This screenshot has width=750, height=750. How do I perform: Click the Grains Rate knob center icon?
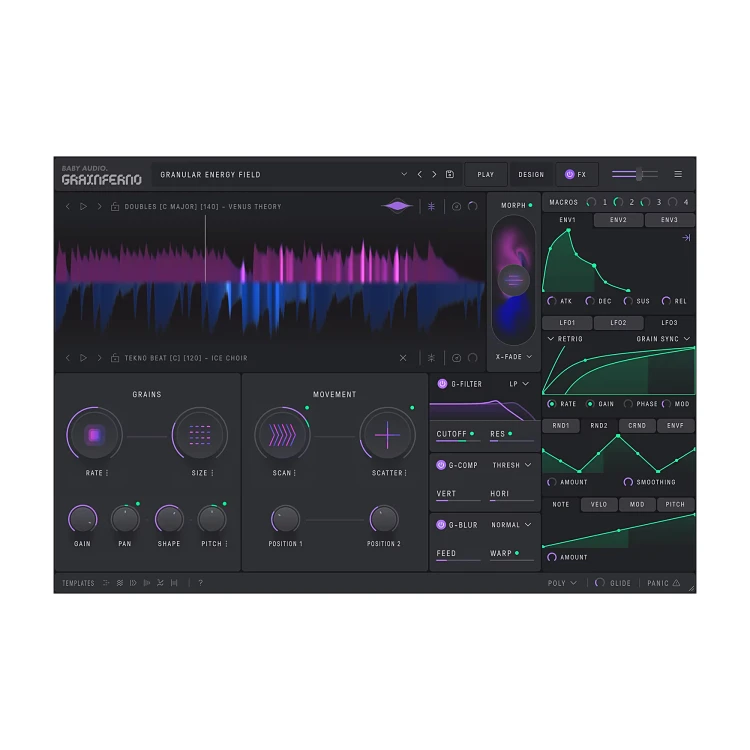point(94,435)
